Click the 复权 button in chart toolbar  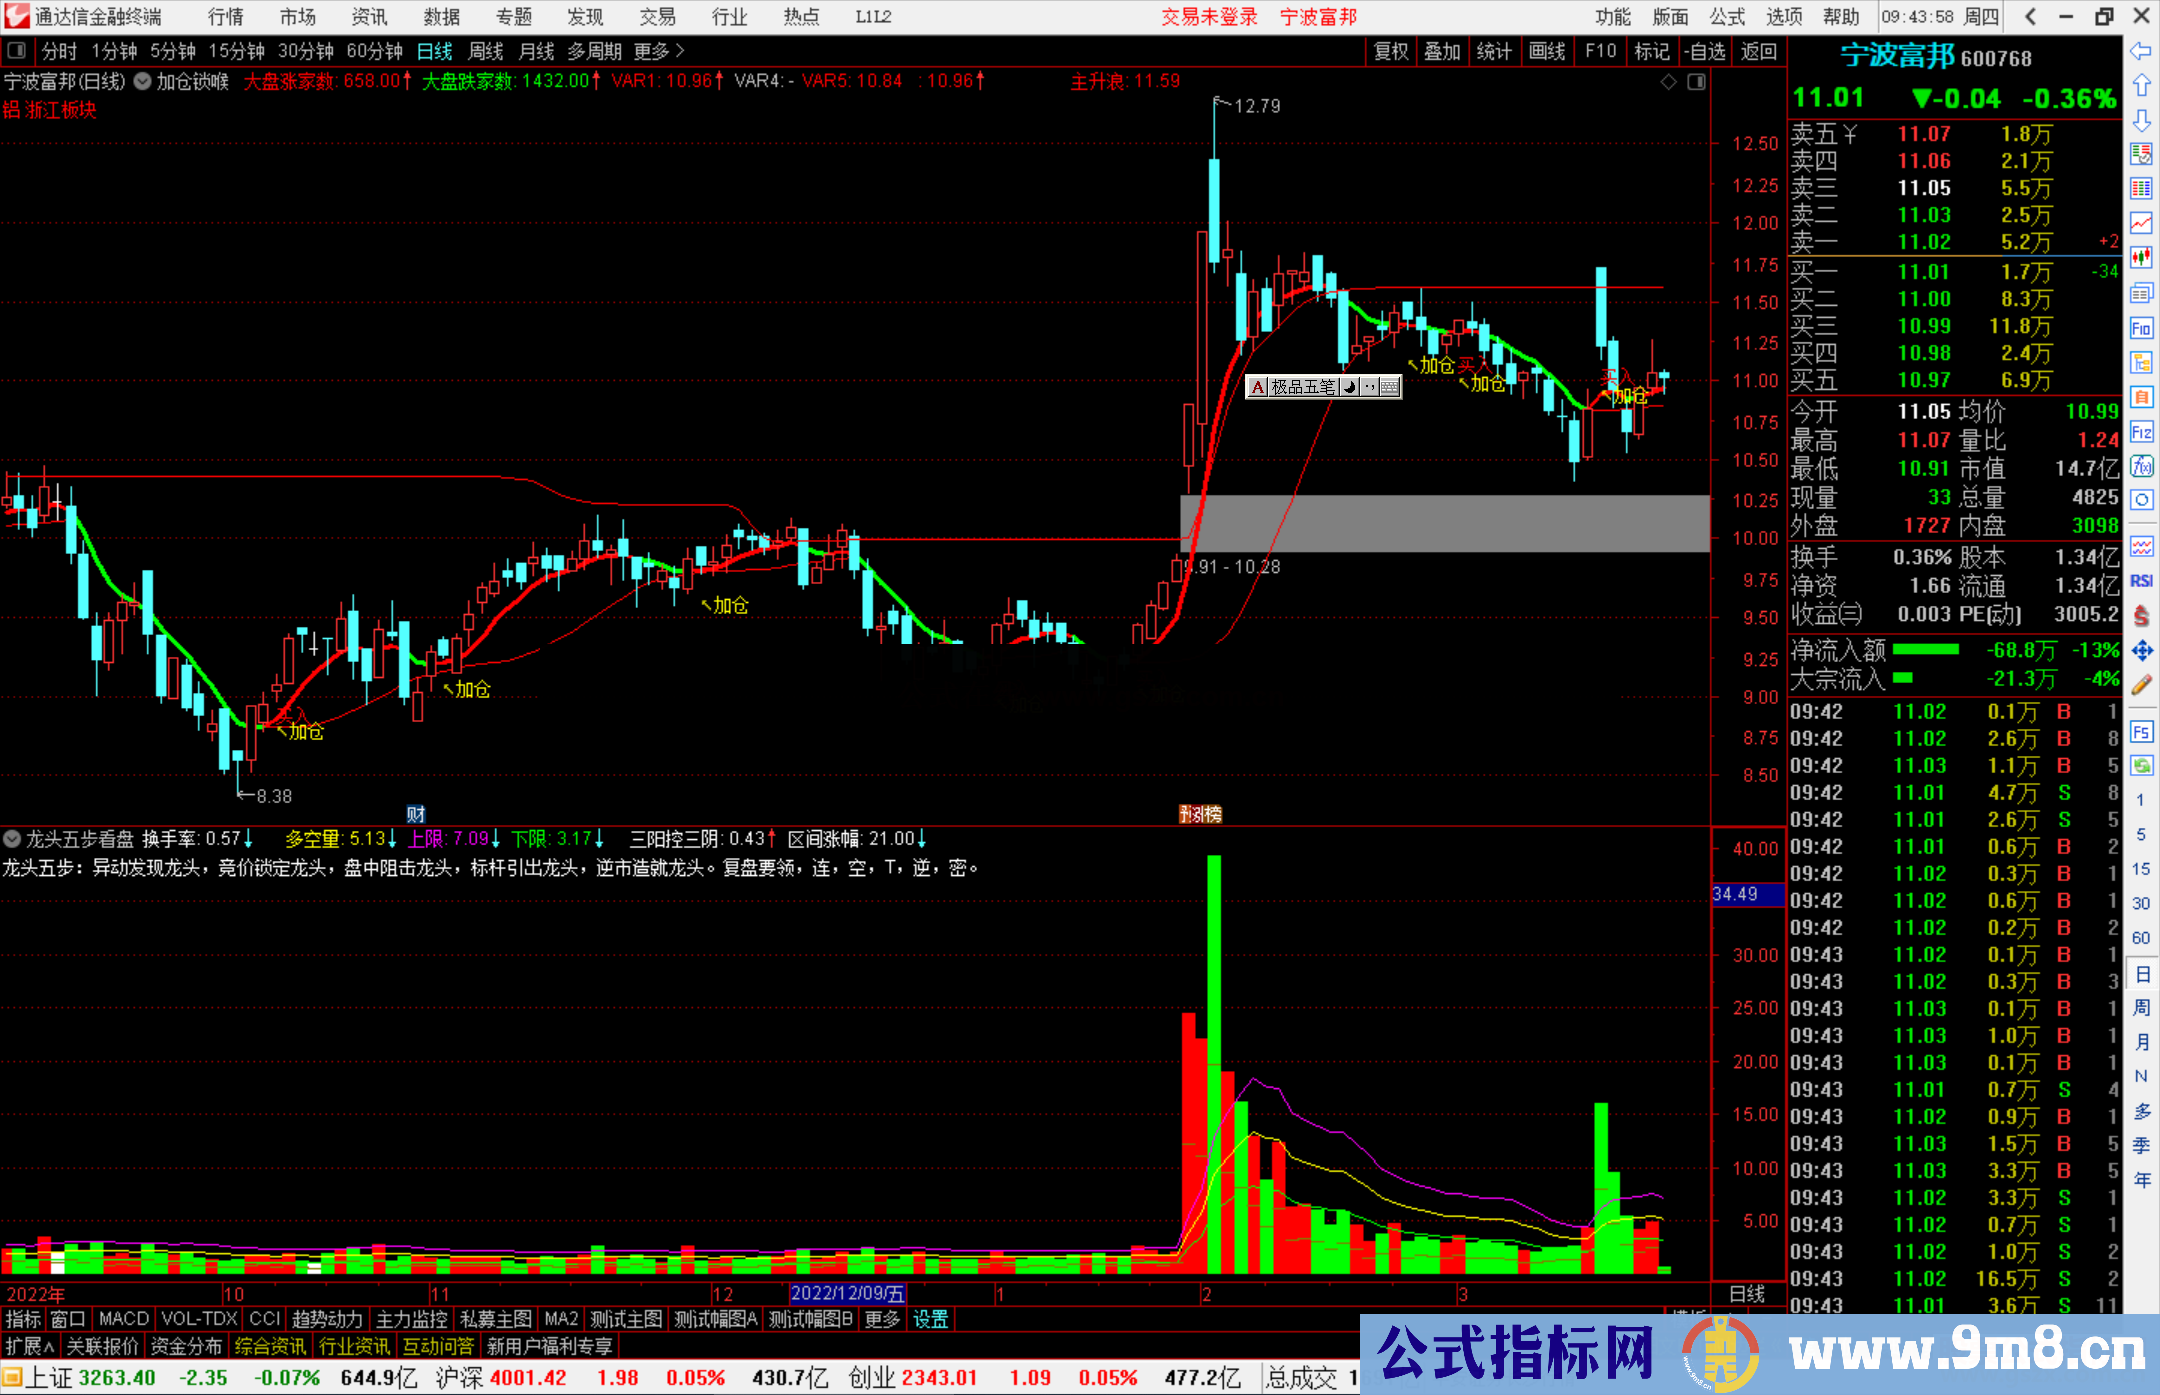[x=1390, y=51]
